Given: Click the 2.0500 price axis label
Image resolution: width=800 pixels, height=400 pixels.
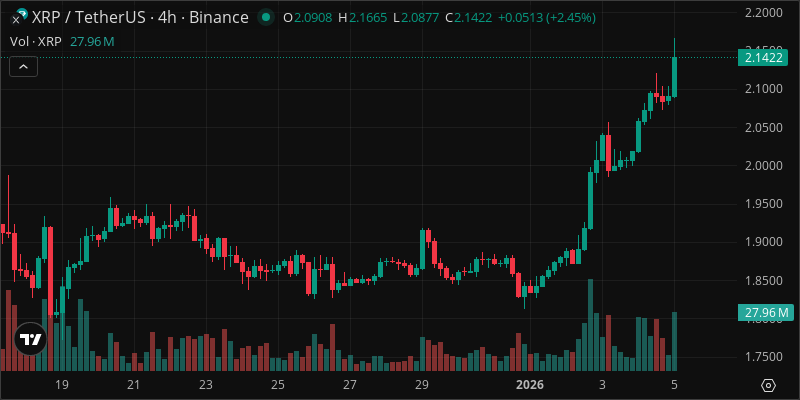Looking at the screenshot, I should [764, 128].
